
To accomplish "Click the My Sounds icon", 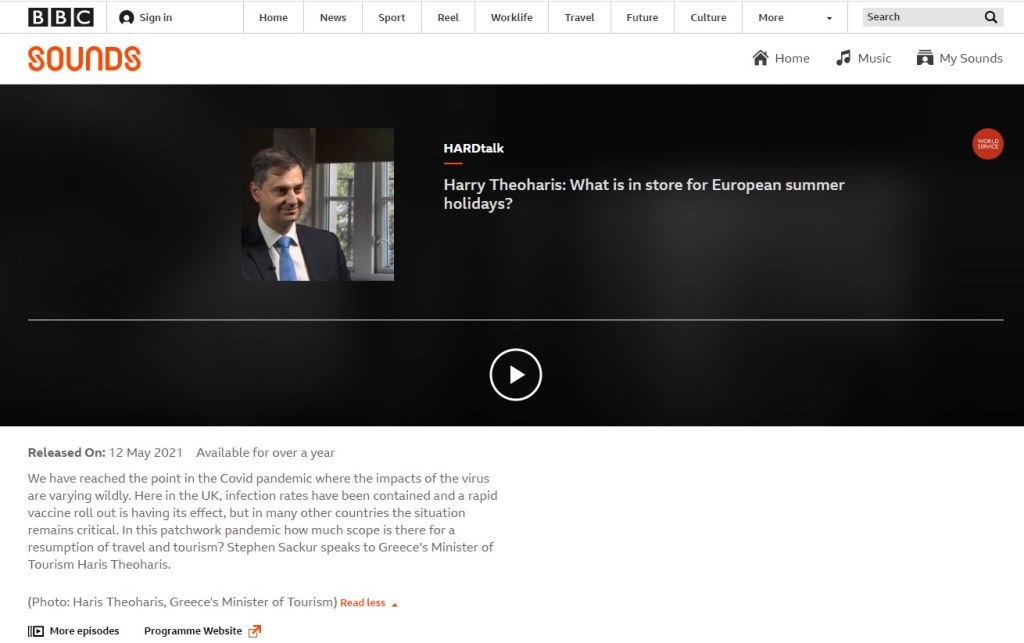I will click(x=925, y=58).
